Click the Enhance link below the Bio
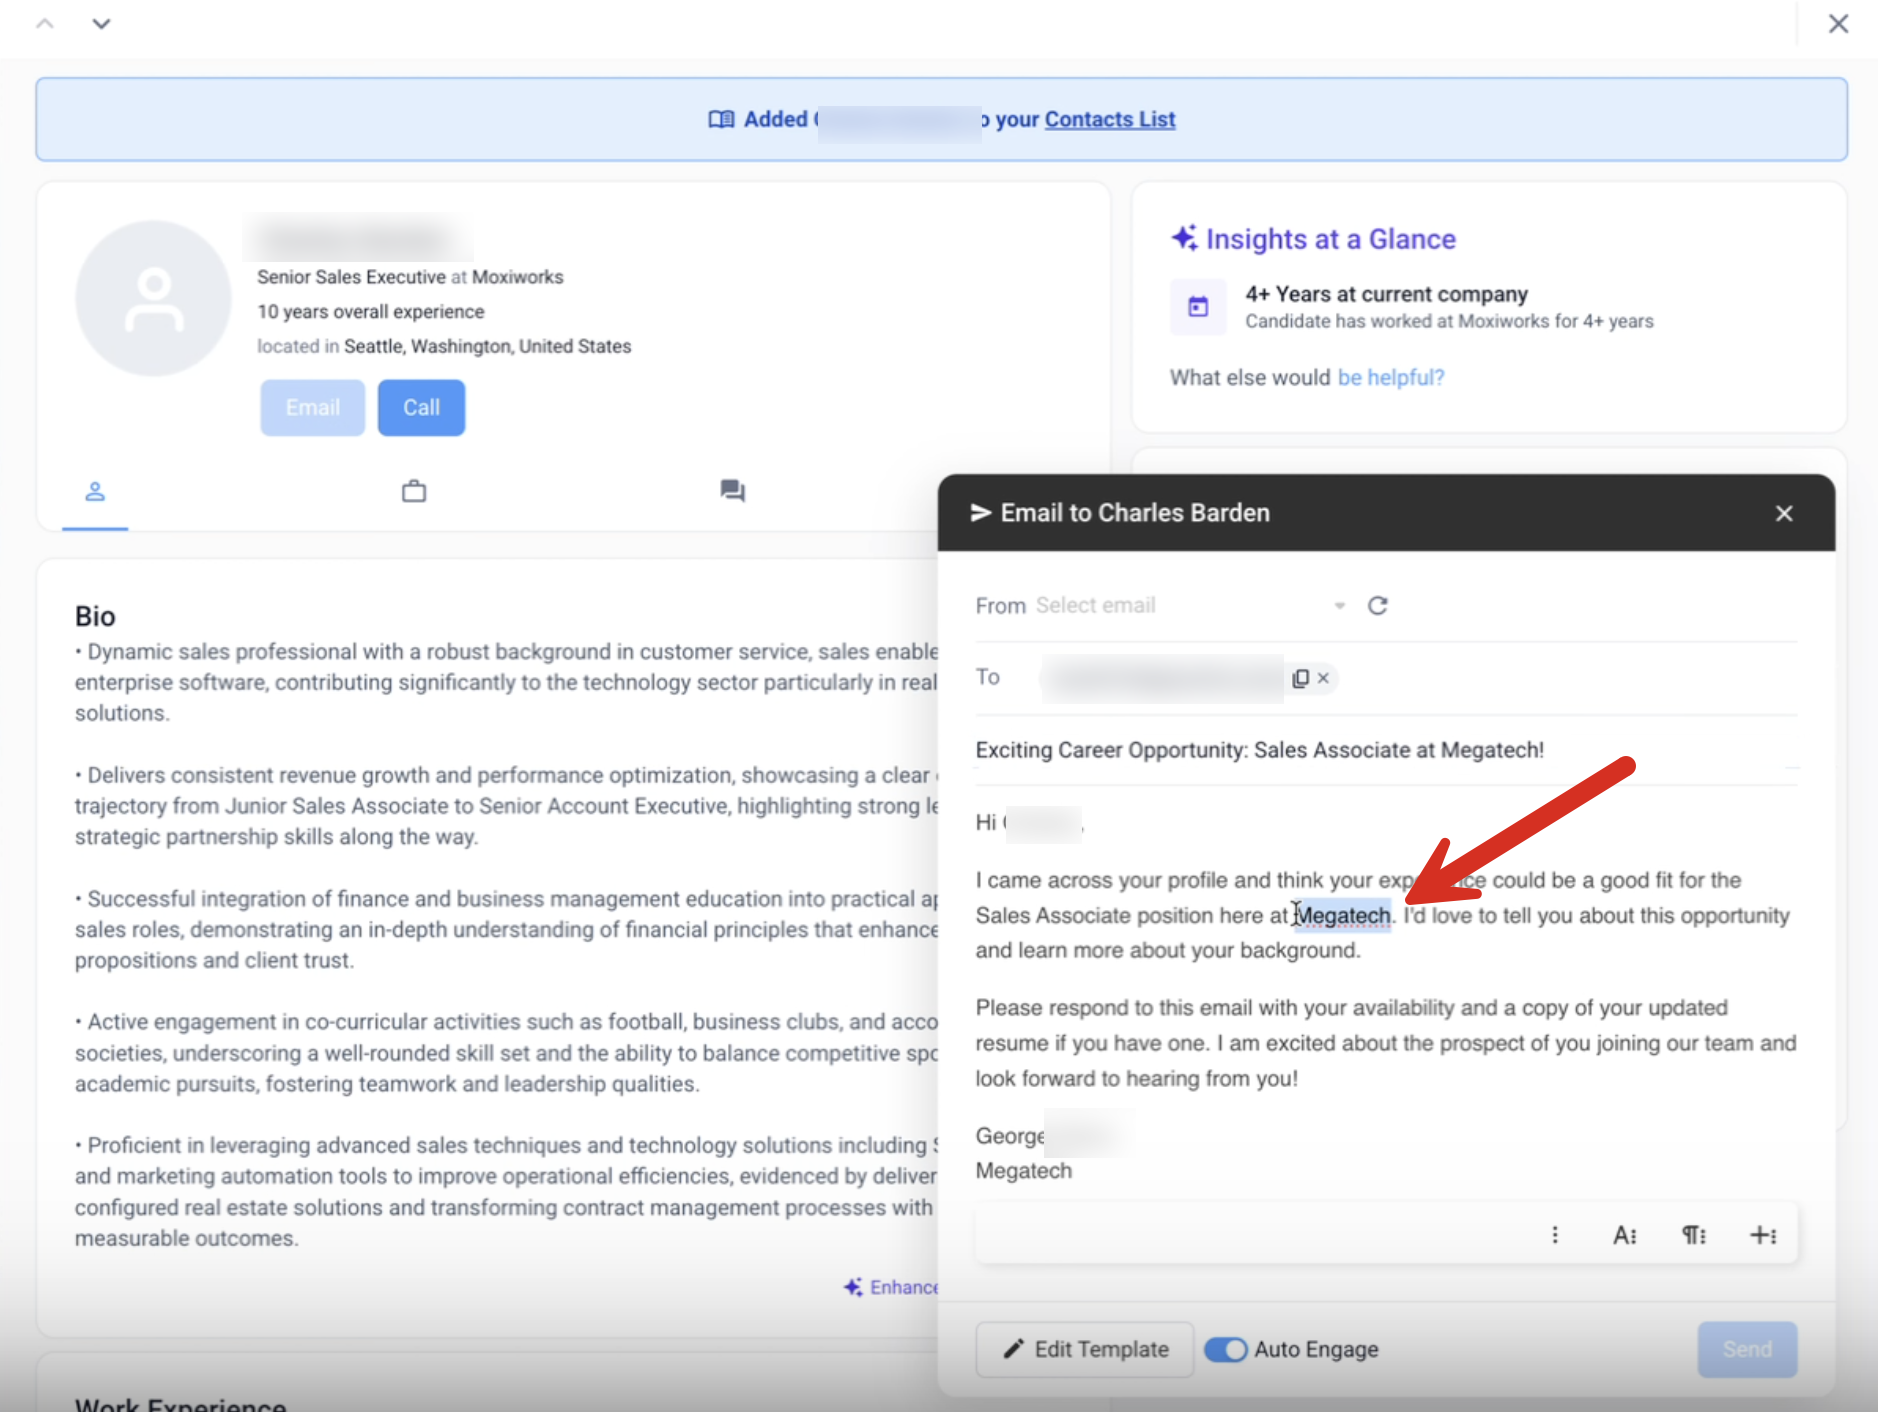This screenshot has width=1878, height=1412. (x=891, y=1287)
